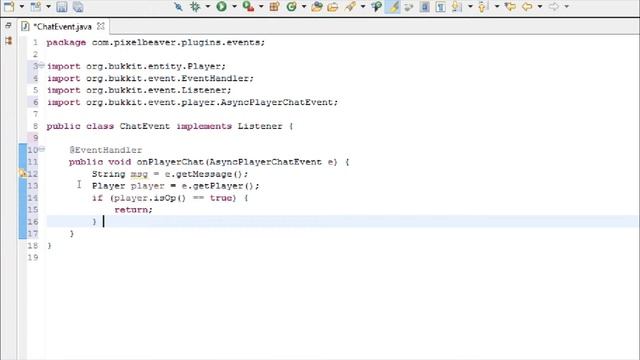The height and width of the screenshot is (360, 640).
Task: Collapse the method fold at line 10
Action: [x=42, y=149]
